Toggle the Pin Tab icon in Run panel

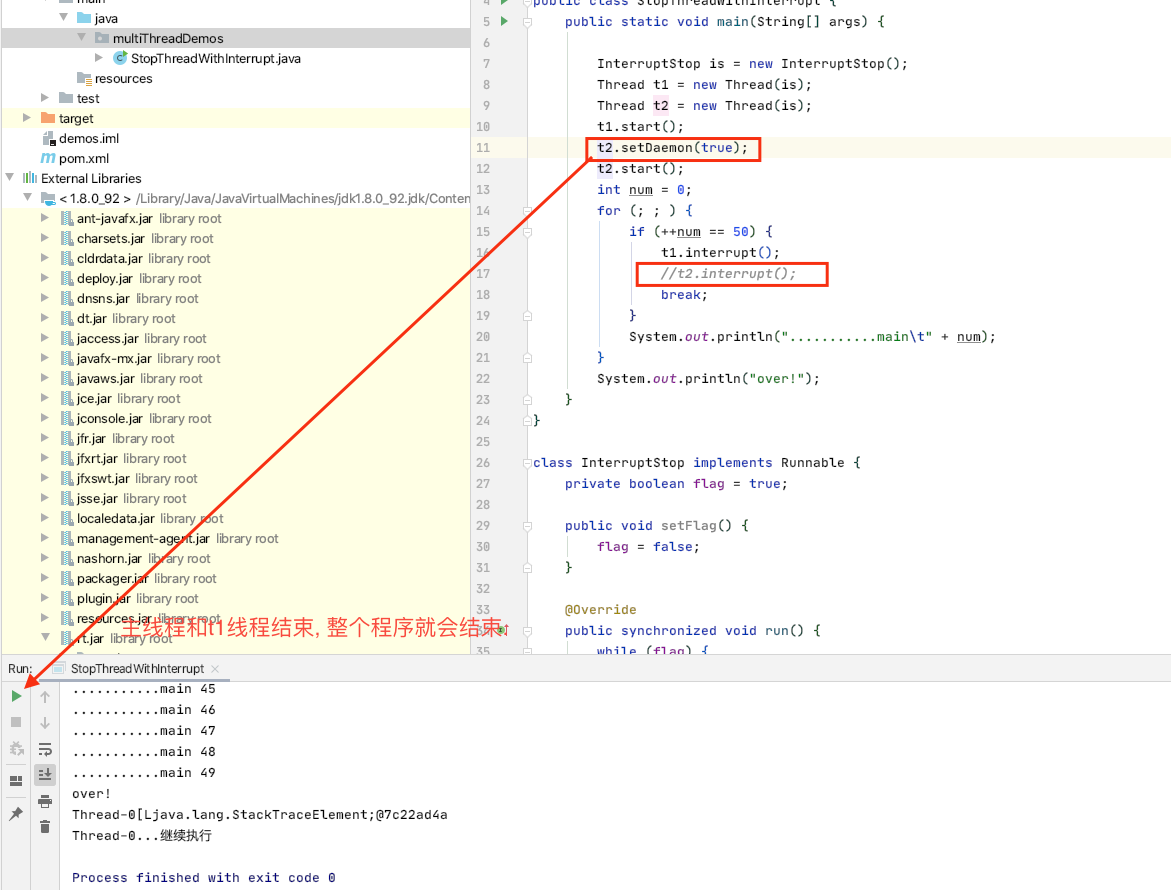[x=16, y=814]
